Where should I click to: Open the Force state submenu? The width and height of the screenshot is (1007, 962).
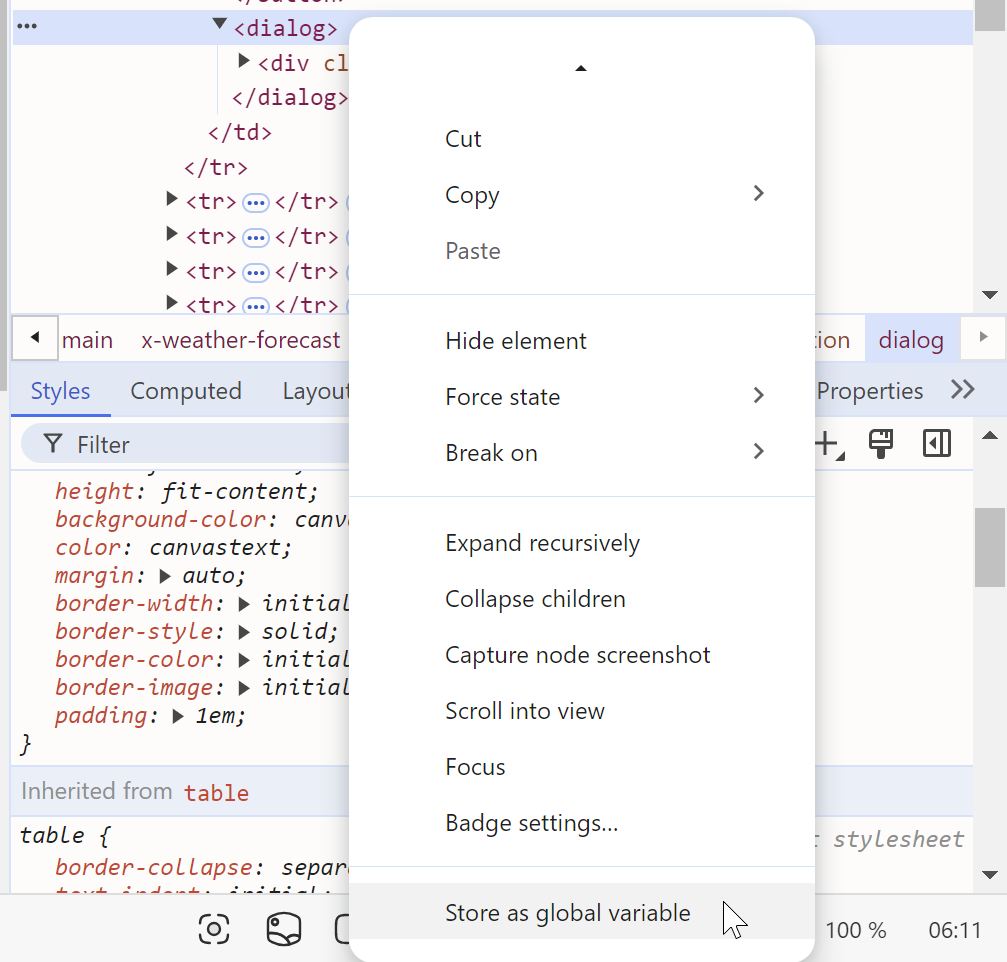(582, 396)
